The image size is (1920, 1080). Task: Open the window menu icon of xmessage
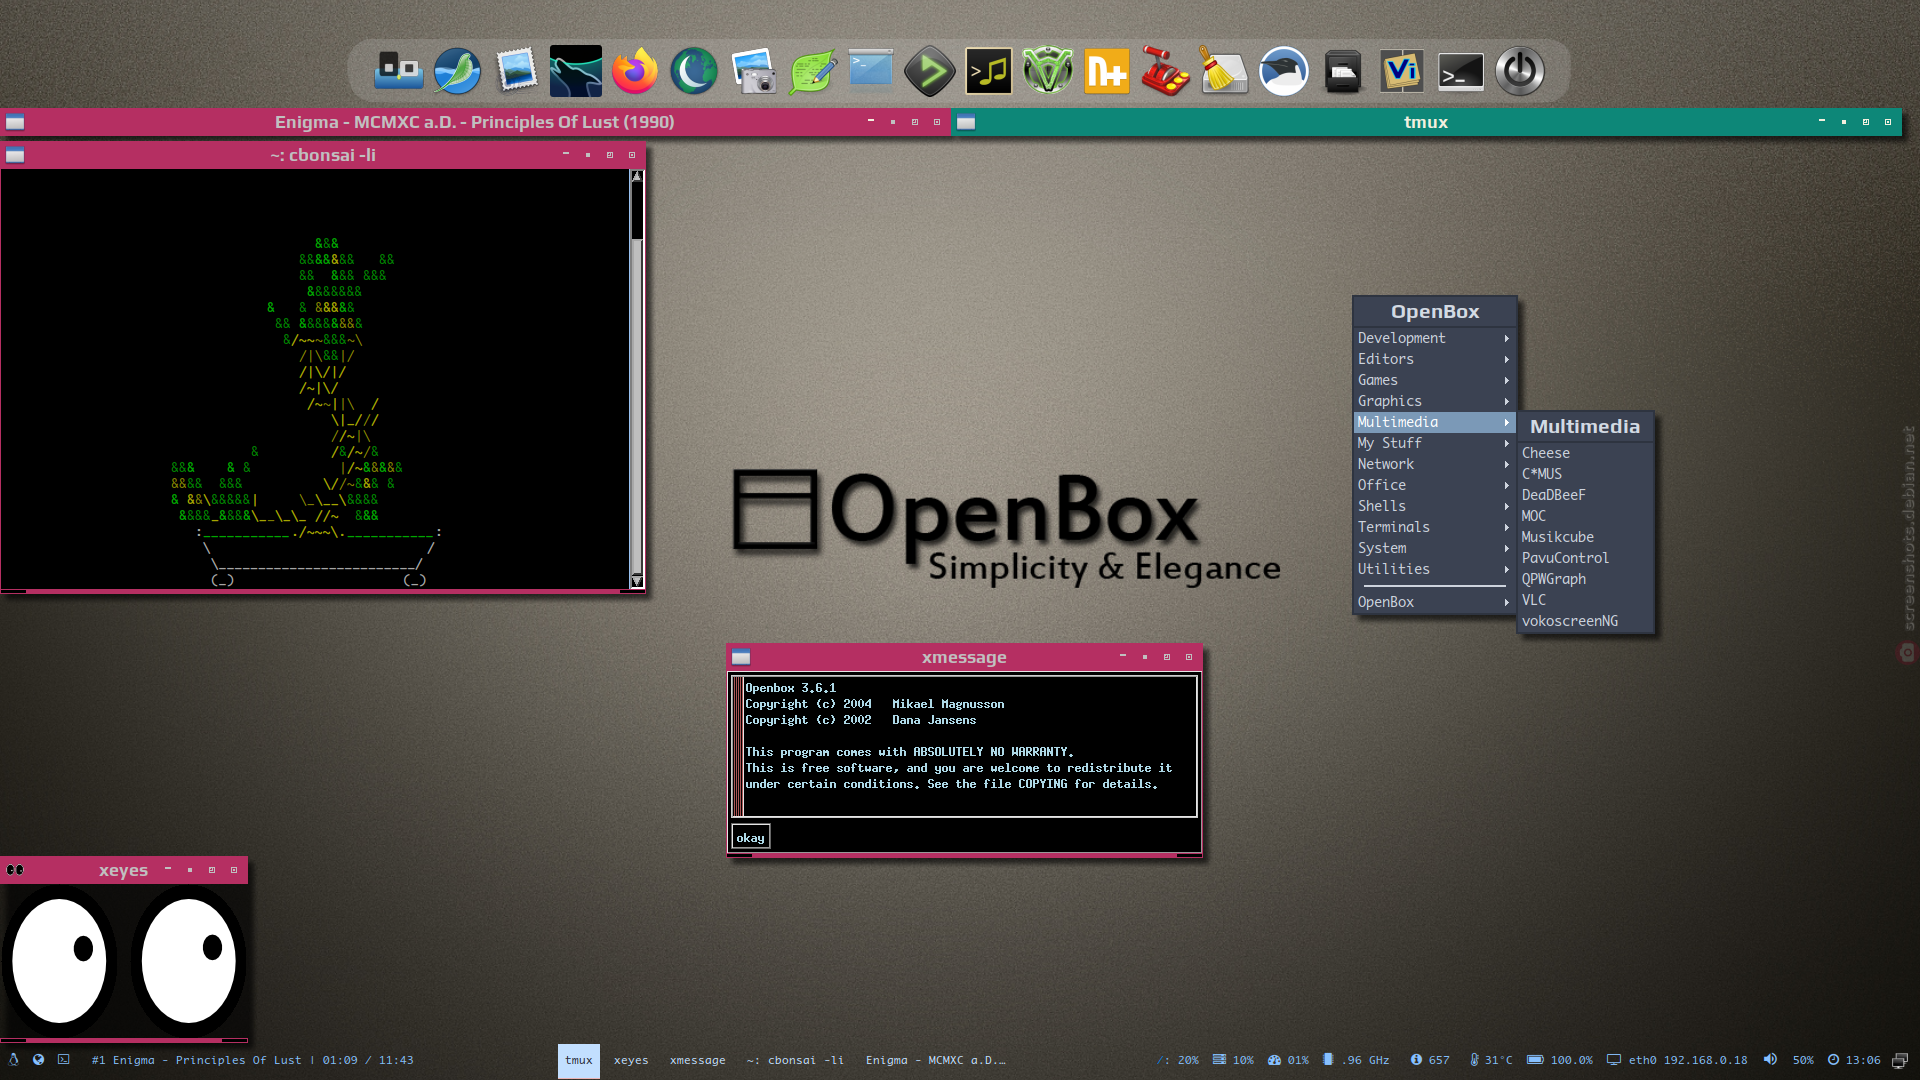pos(741,658)
